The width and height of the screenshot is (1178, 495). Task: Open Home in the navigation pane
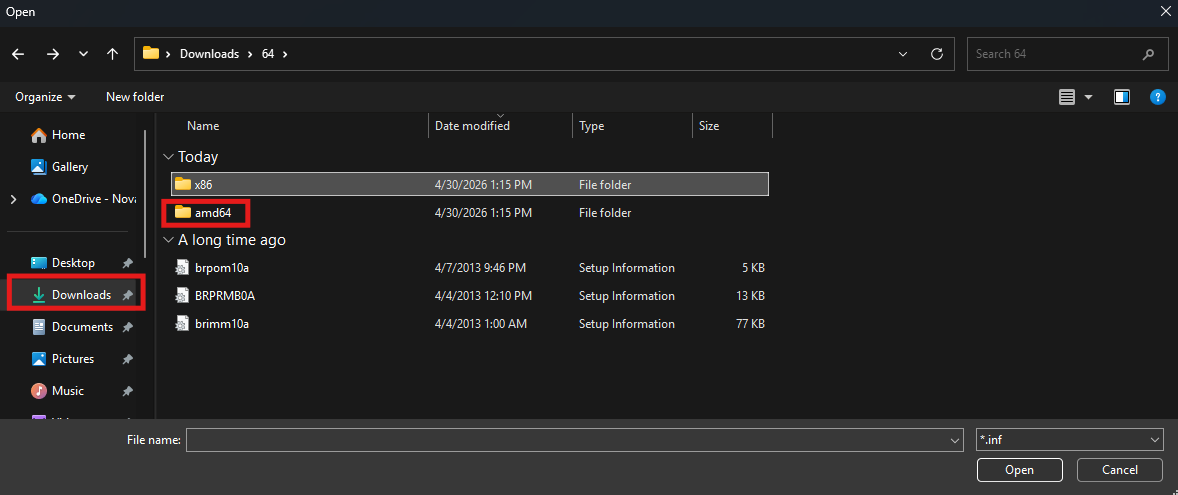click(59, 135)
